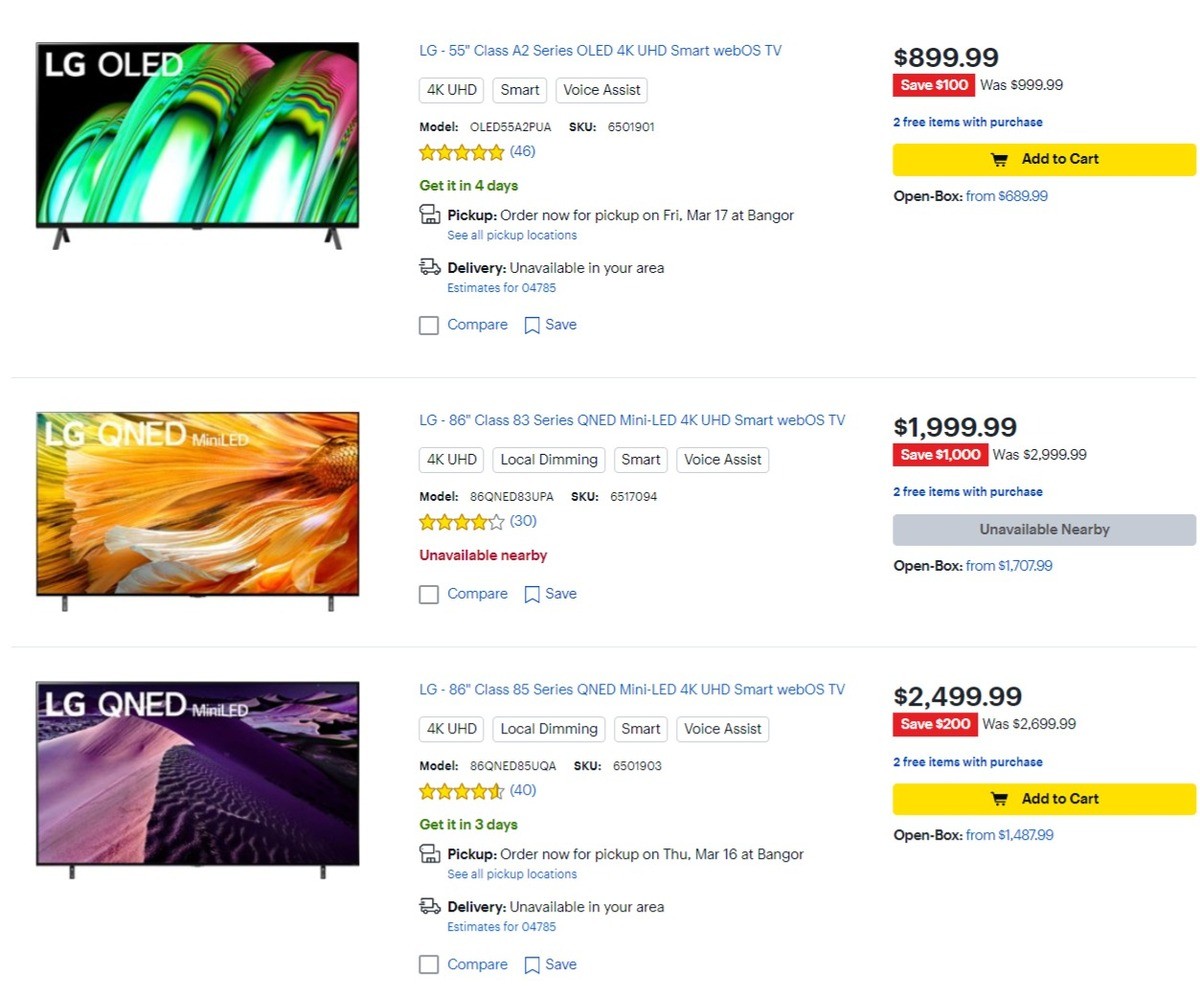Check Compare for the 83 Series QNED
The image size is (1200, 995).
coord(428,593)
